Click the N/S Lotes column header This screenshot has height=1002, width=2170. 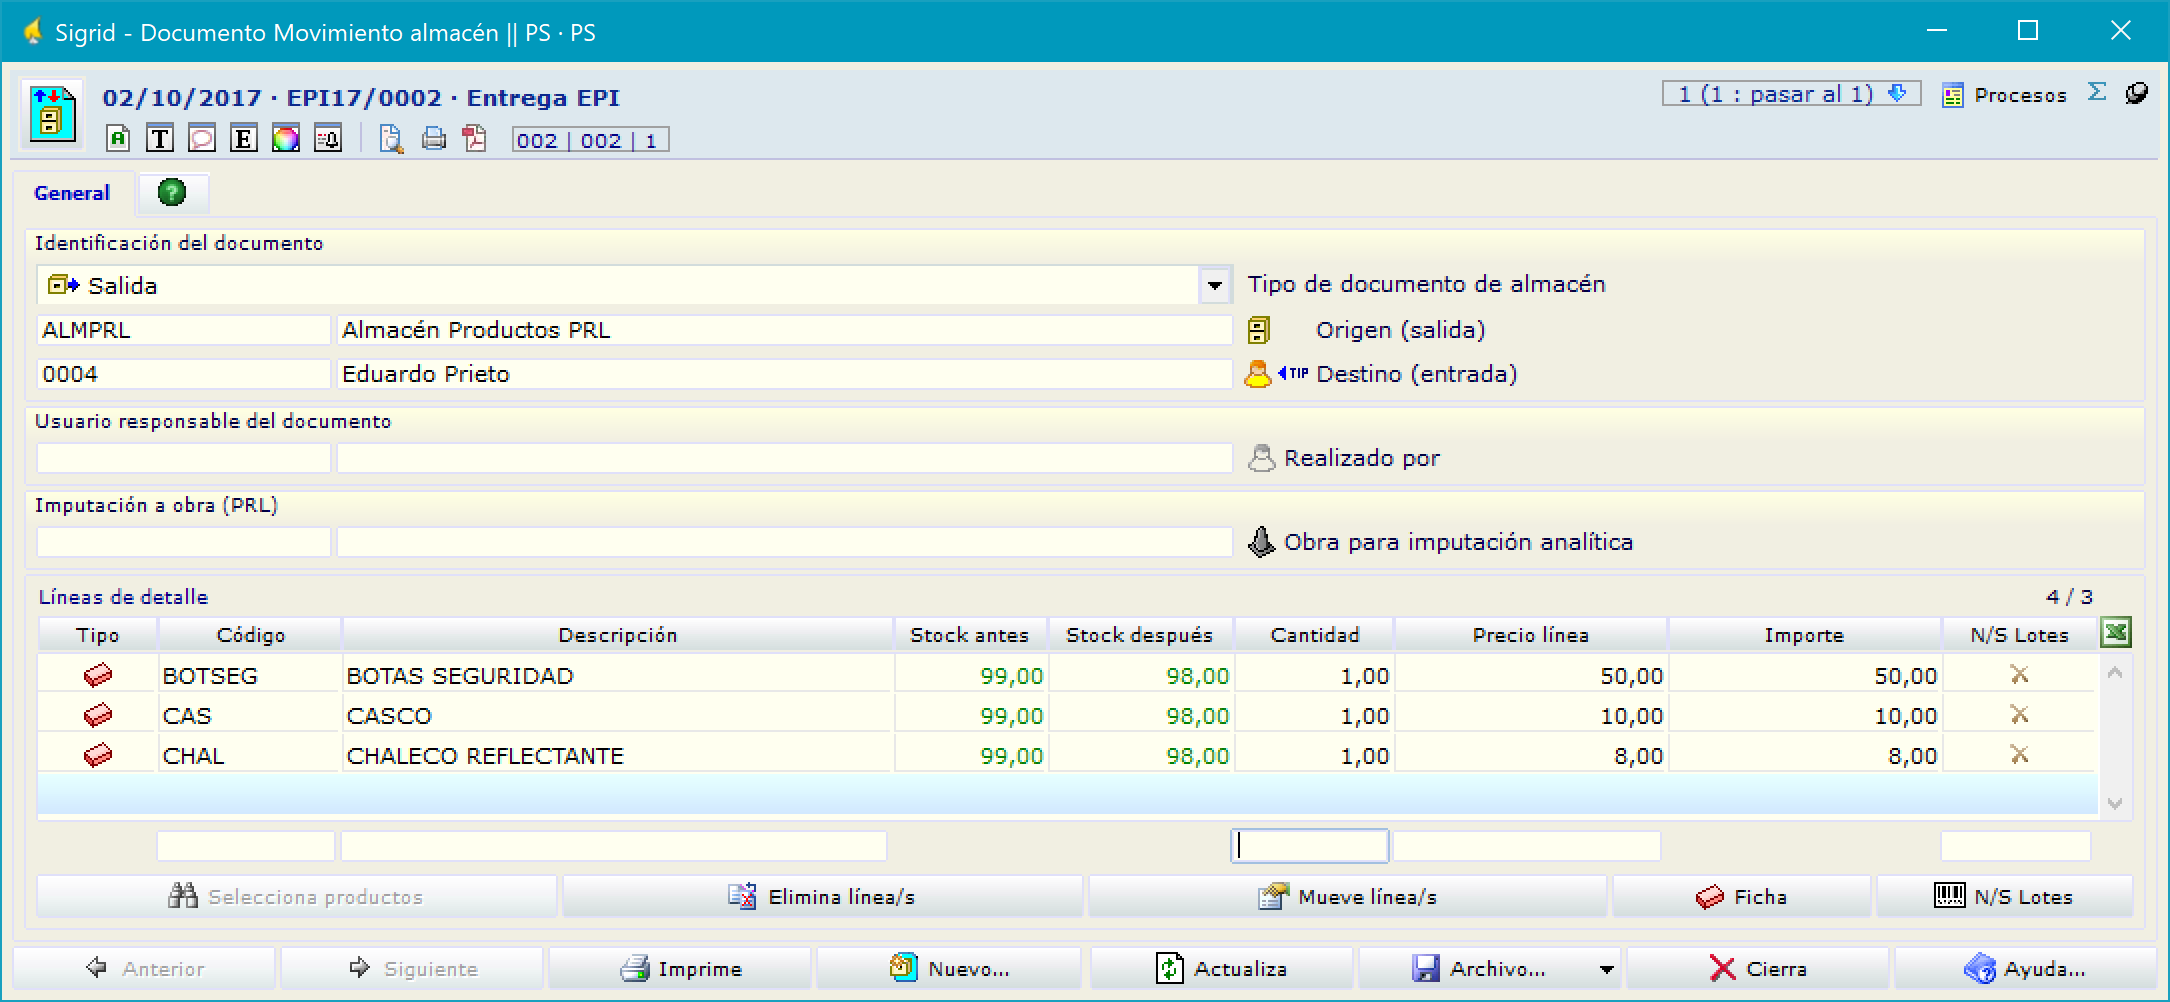coord(2019,635)
